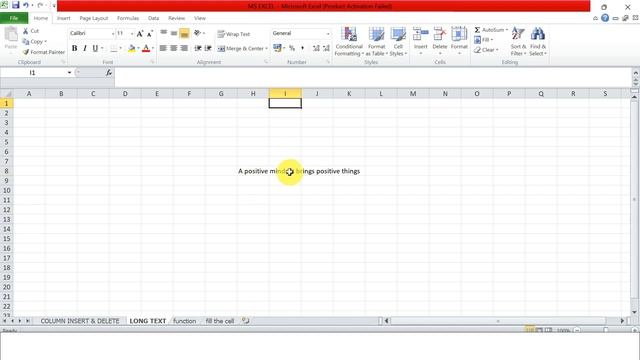Toggle Italic formatting
Viewport: 640px width, 360px height.
(84, 49)
